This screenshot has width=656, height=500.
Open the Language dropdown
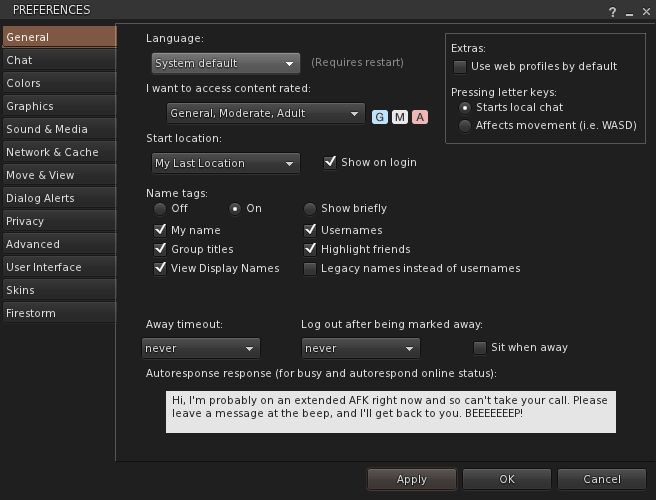(226, 63)
